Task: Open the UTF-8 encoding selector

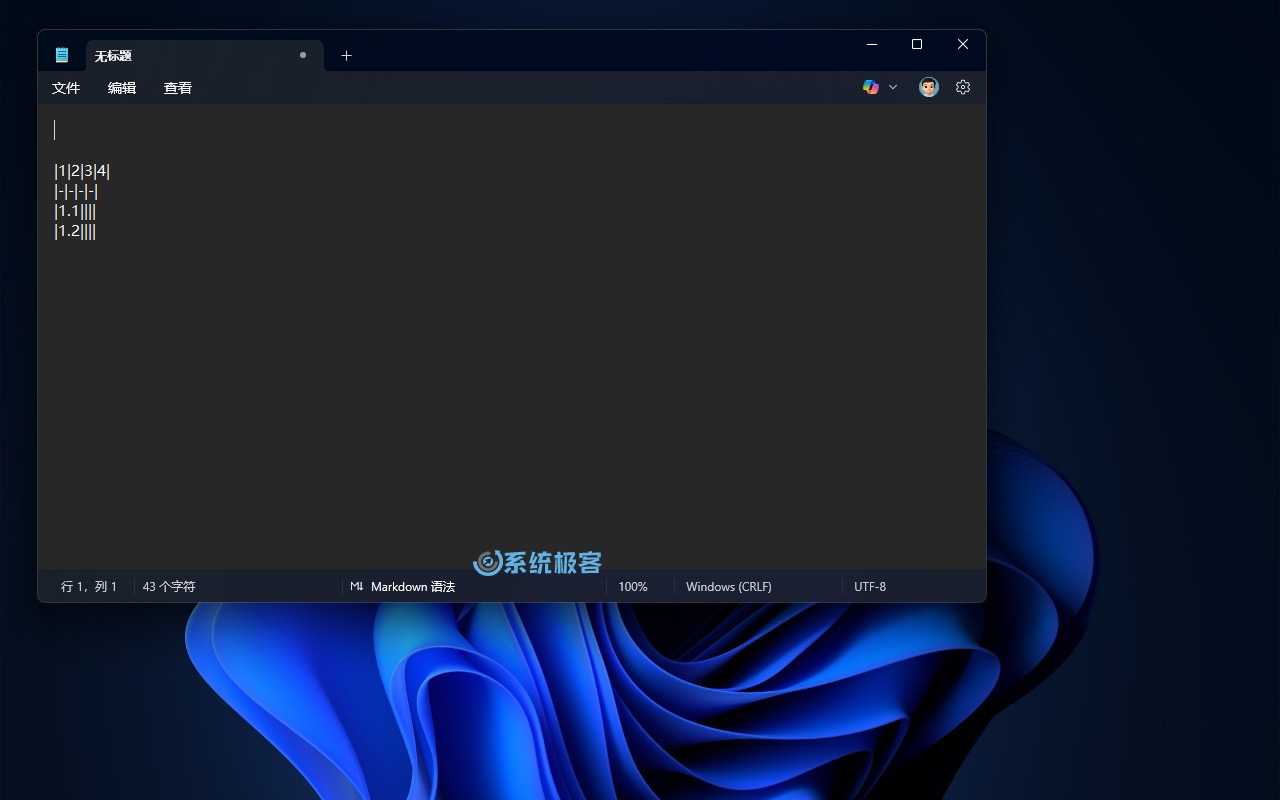Action: [870, 587]
